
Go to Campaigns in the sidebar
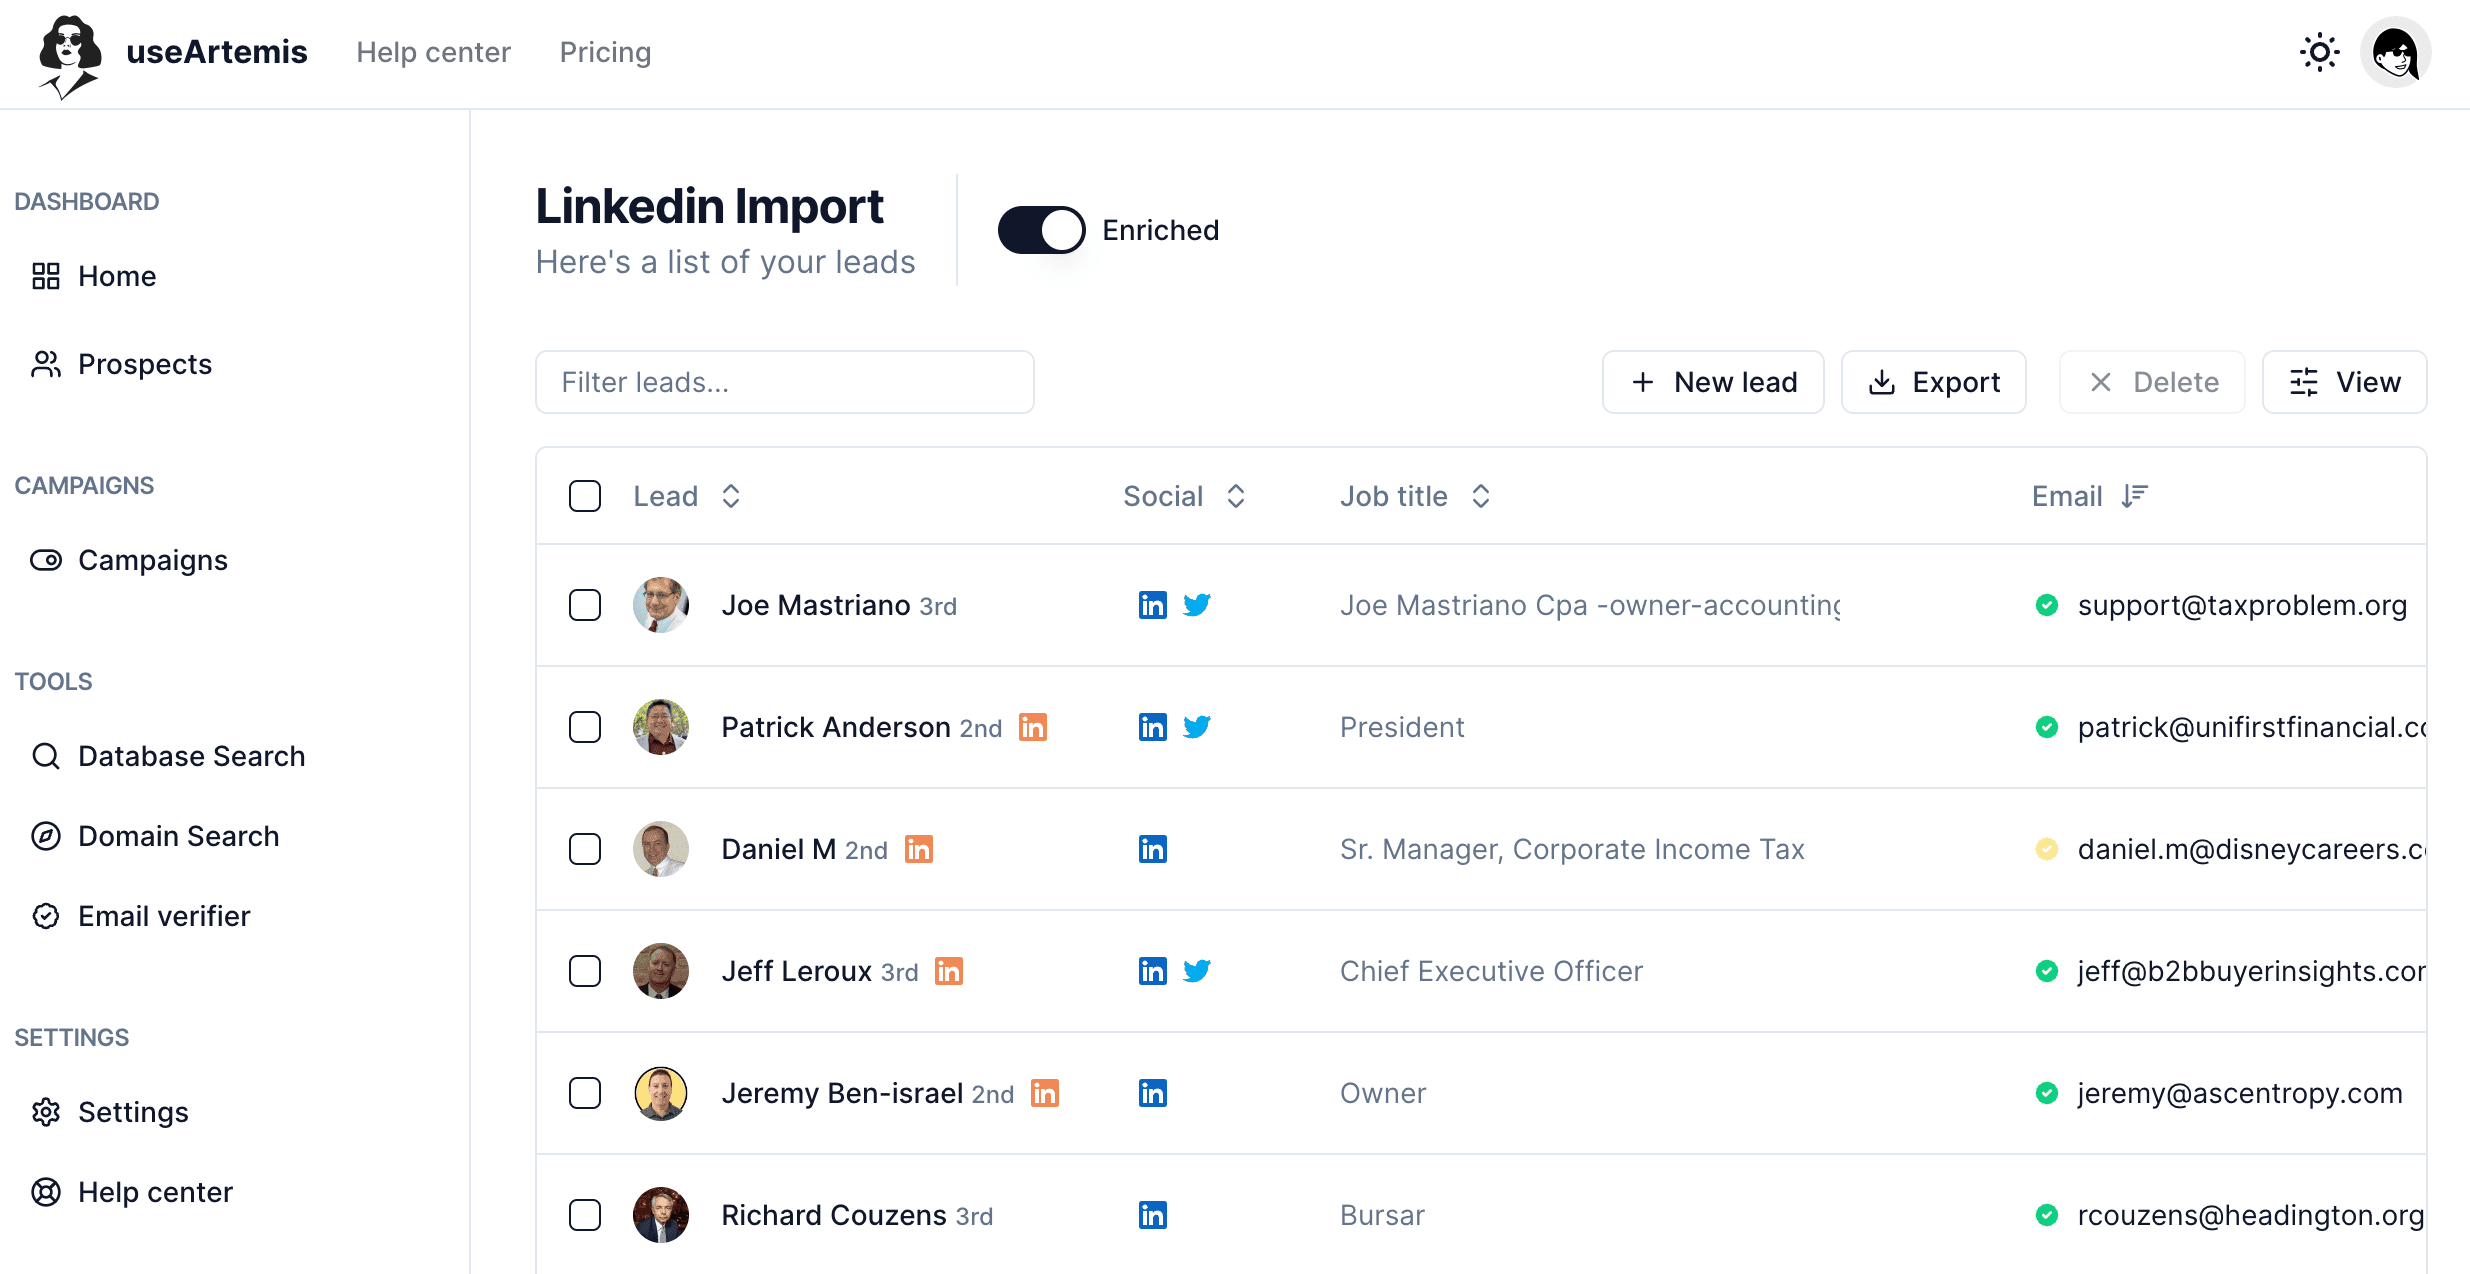pos(152,560)
